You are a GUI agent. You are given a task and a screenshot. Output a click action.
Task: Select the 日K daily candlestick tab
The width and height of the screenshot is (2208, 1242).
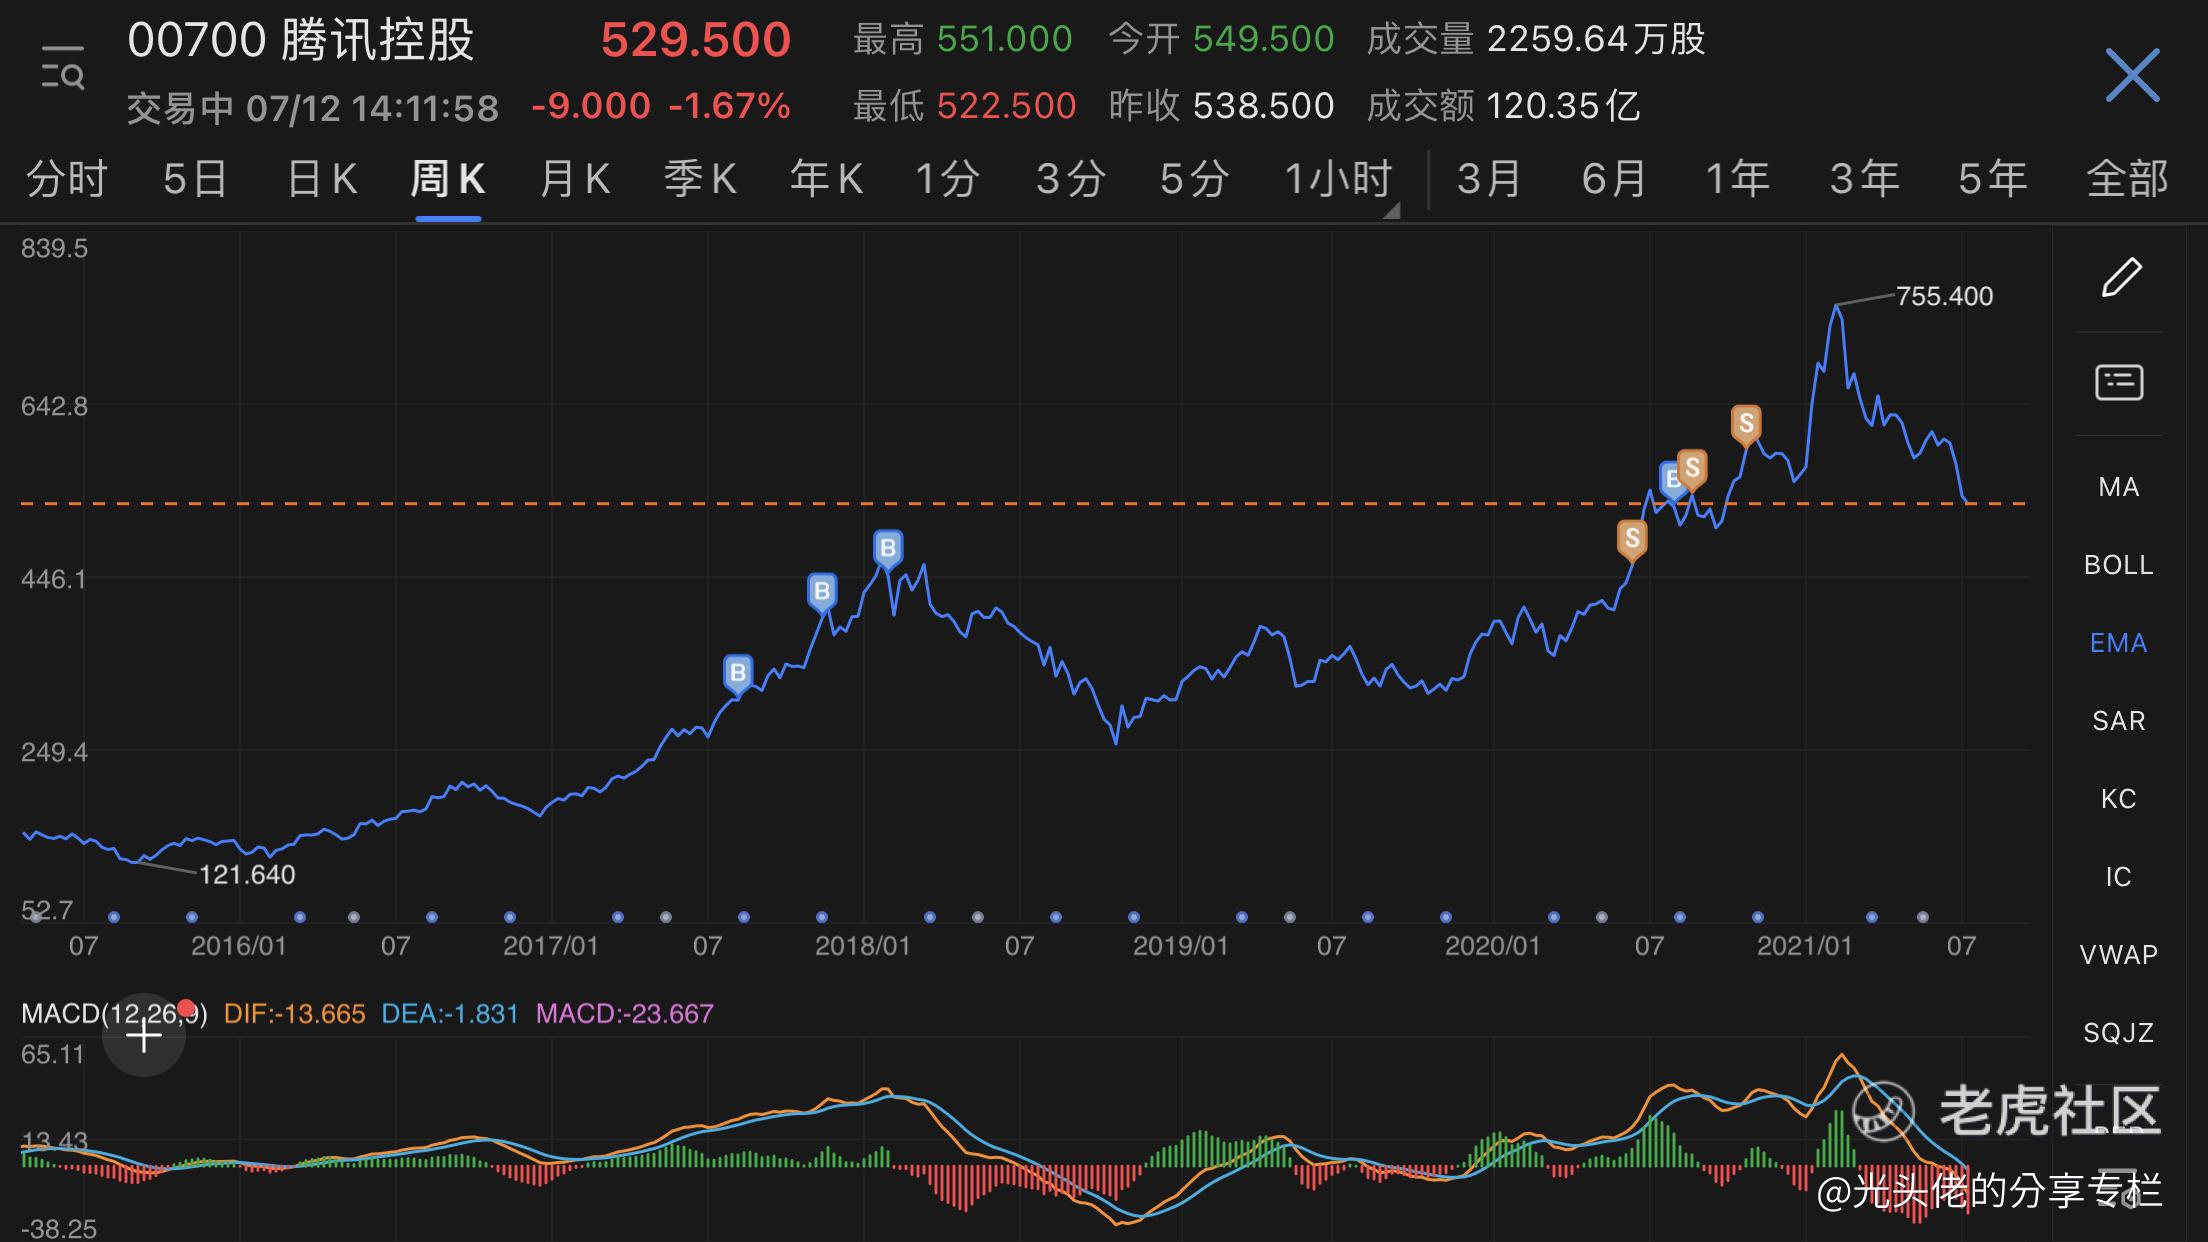(322, 179)
